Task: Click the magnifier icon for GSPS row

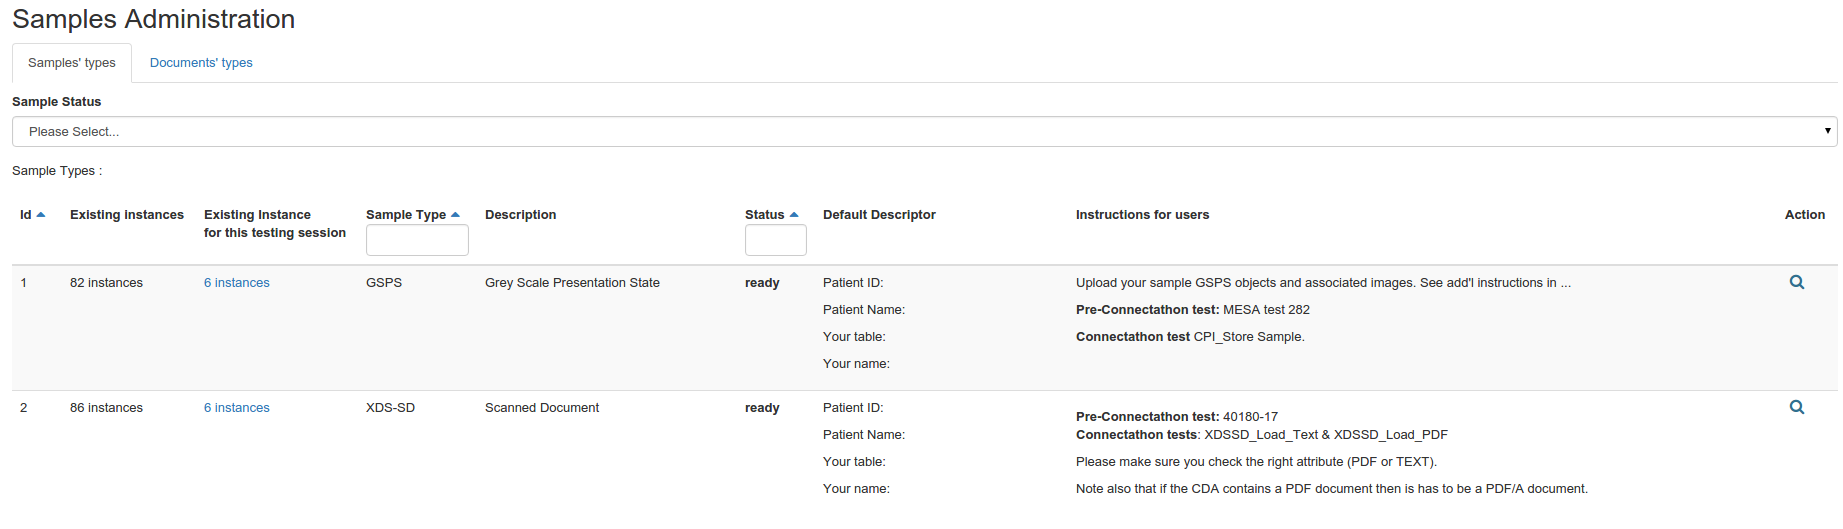Action: click(x=1796, y=283)
